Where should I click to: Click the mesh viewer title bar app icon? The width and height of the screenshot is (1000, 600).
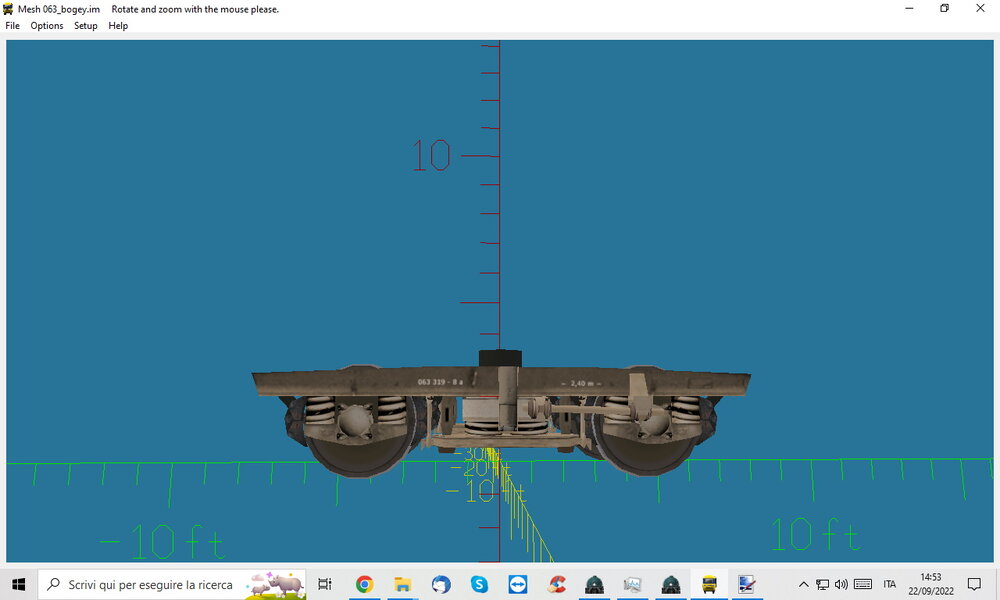pyautogui.click(x=8, y=9)
